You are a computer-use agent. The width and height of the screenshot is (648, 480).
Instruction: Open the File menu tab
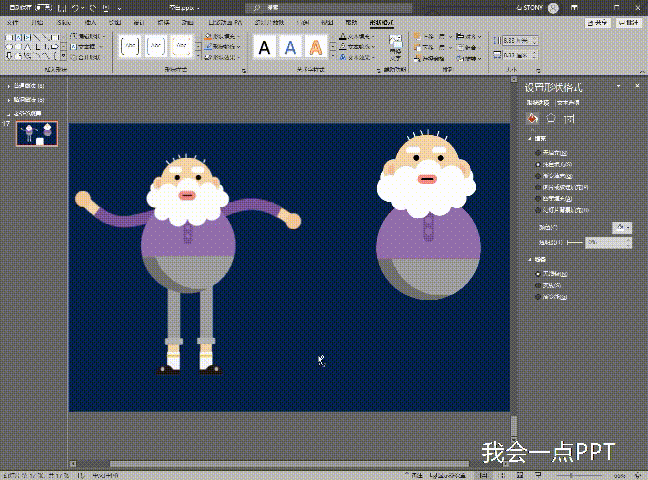click(x=13, y=22)
